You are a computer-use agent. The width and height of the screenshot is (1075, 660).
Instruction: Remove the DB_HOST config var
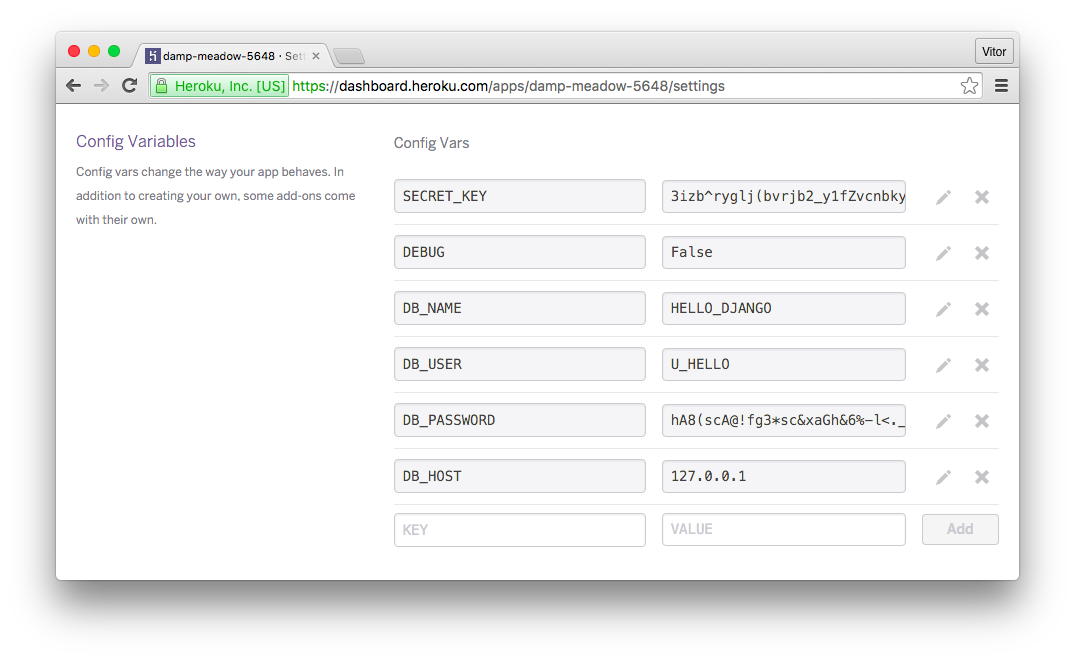click(982, 476)
